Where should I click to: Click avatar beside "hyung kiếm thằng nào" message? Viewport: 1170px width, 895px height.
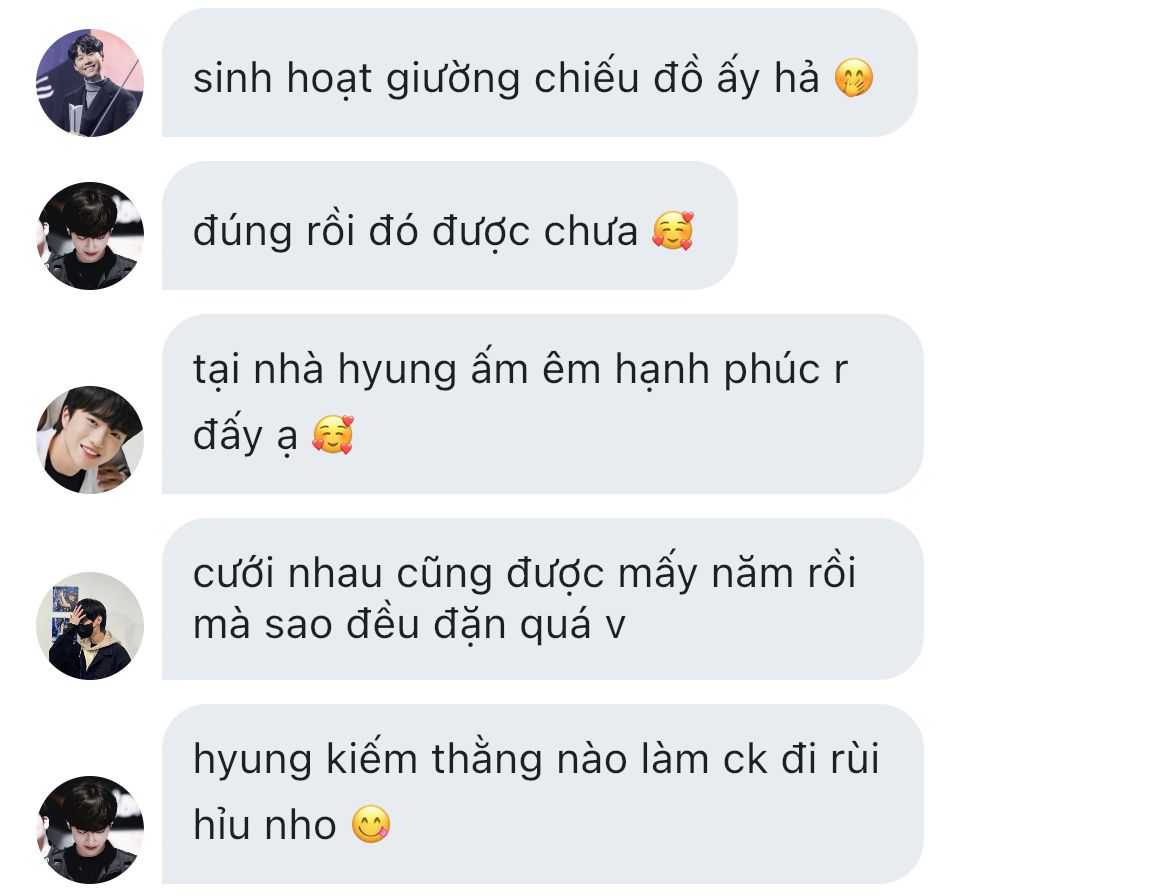[90, 830]
